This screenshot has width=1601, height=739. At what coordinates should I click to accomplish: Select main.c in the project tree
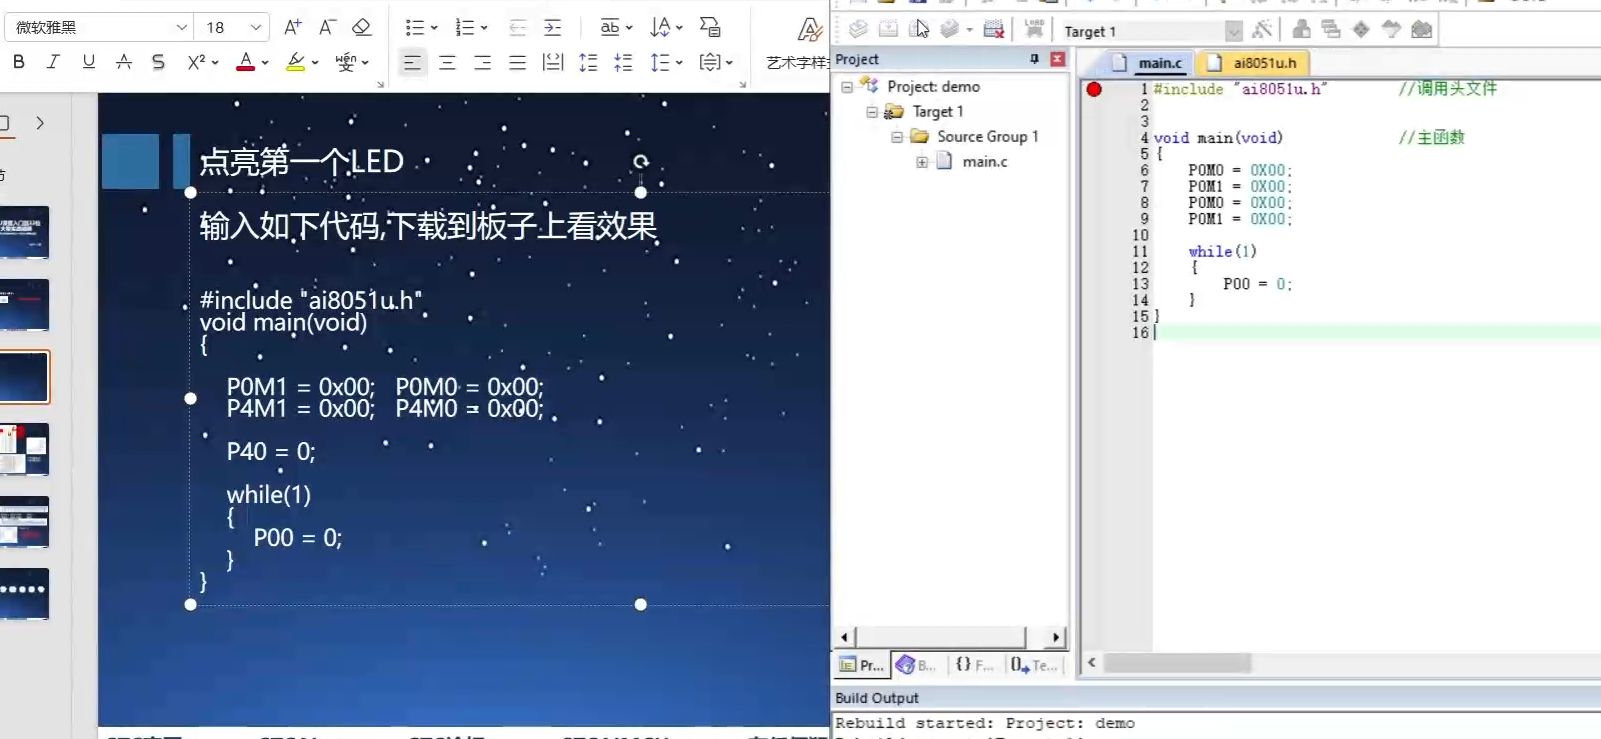pyautogui.click(x=984, y=162)
